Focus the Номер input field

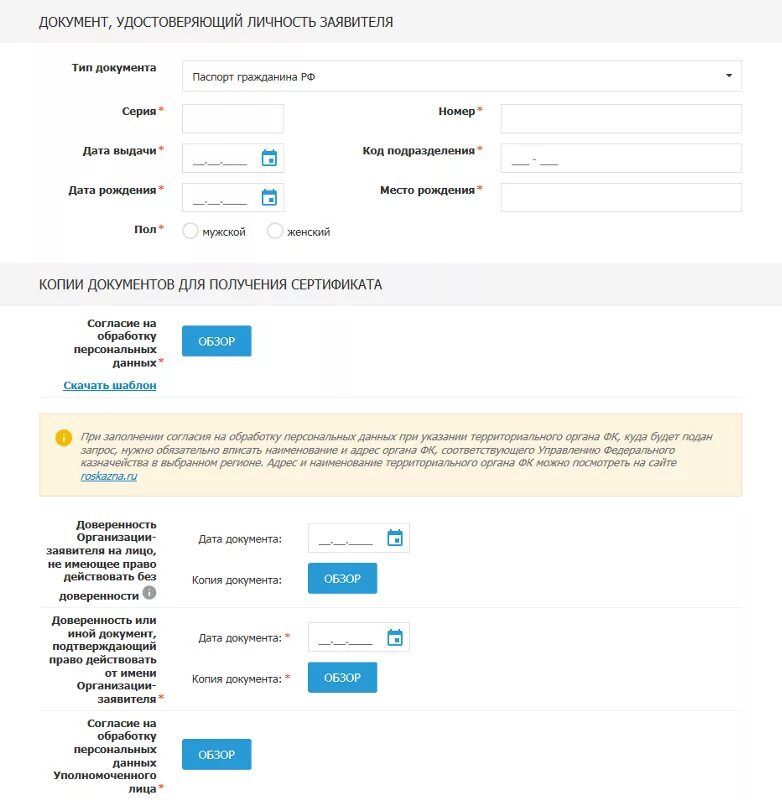621,119
